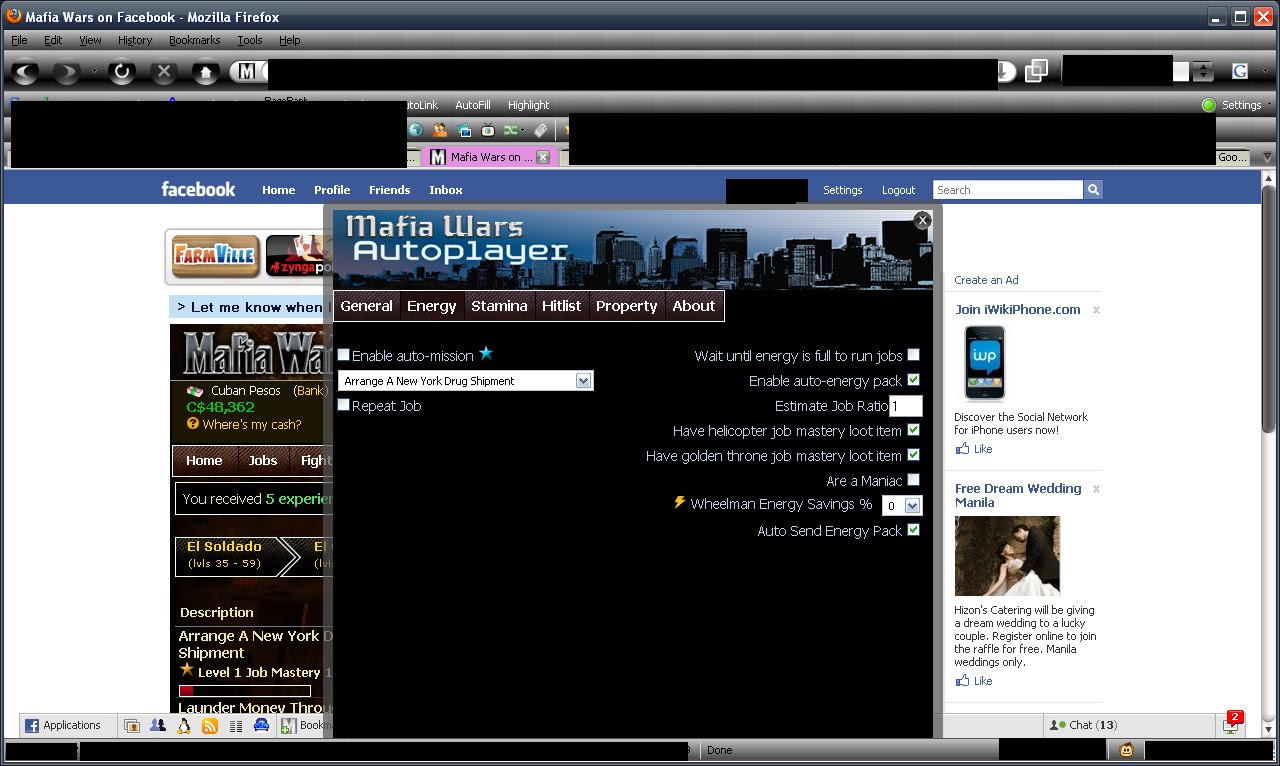
Task: Click the browser Forward arrow button
Action: (x=67, y=72)
